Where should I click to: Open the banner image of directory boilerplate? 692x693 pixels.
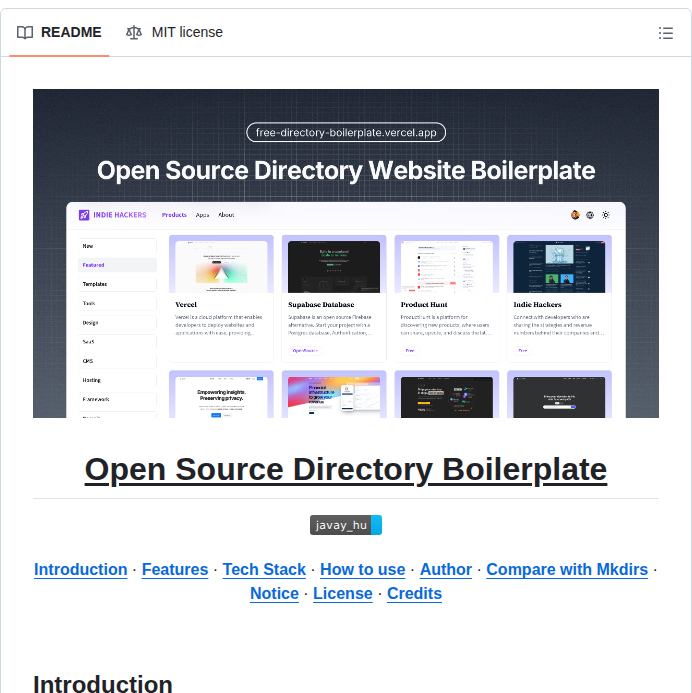[346, 253]
